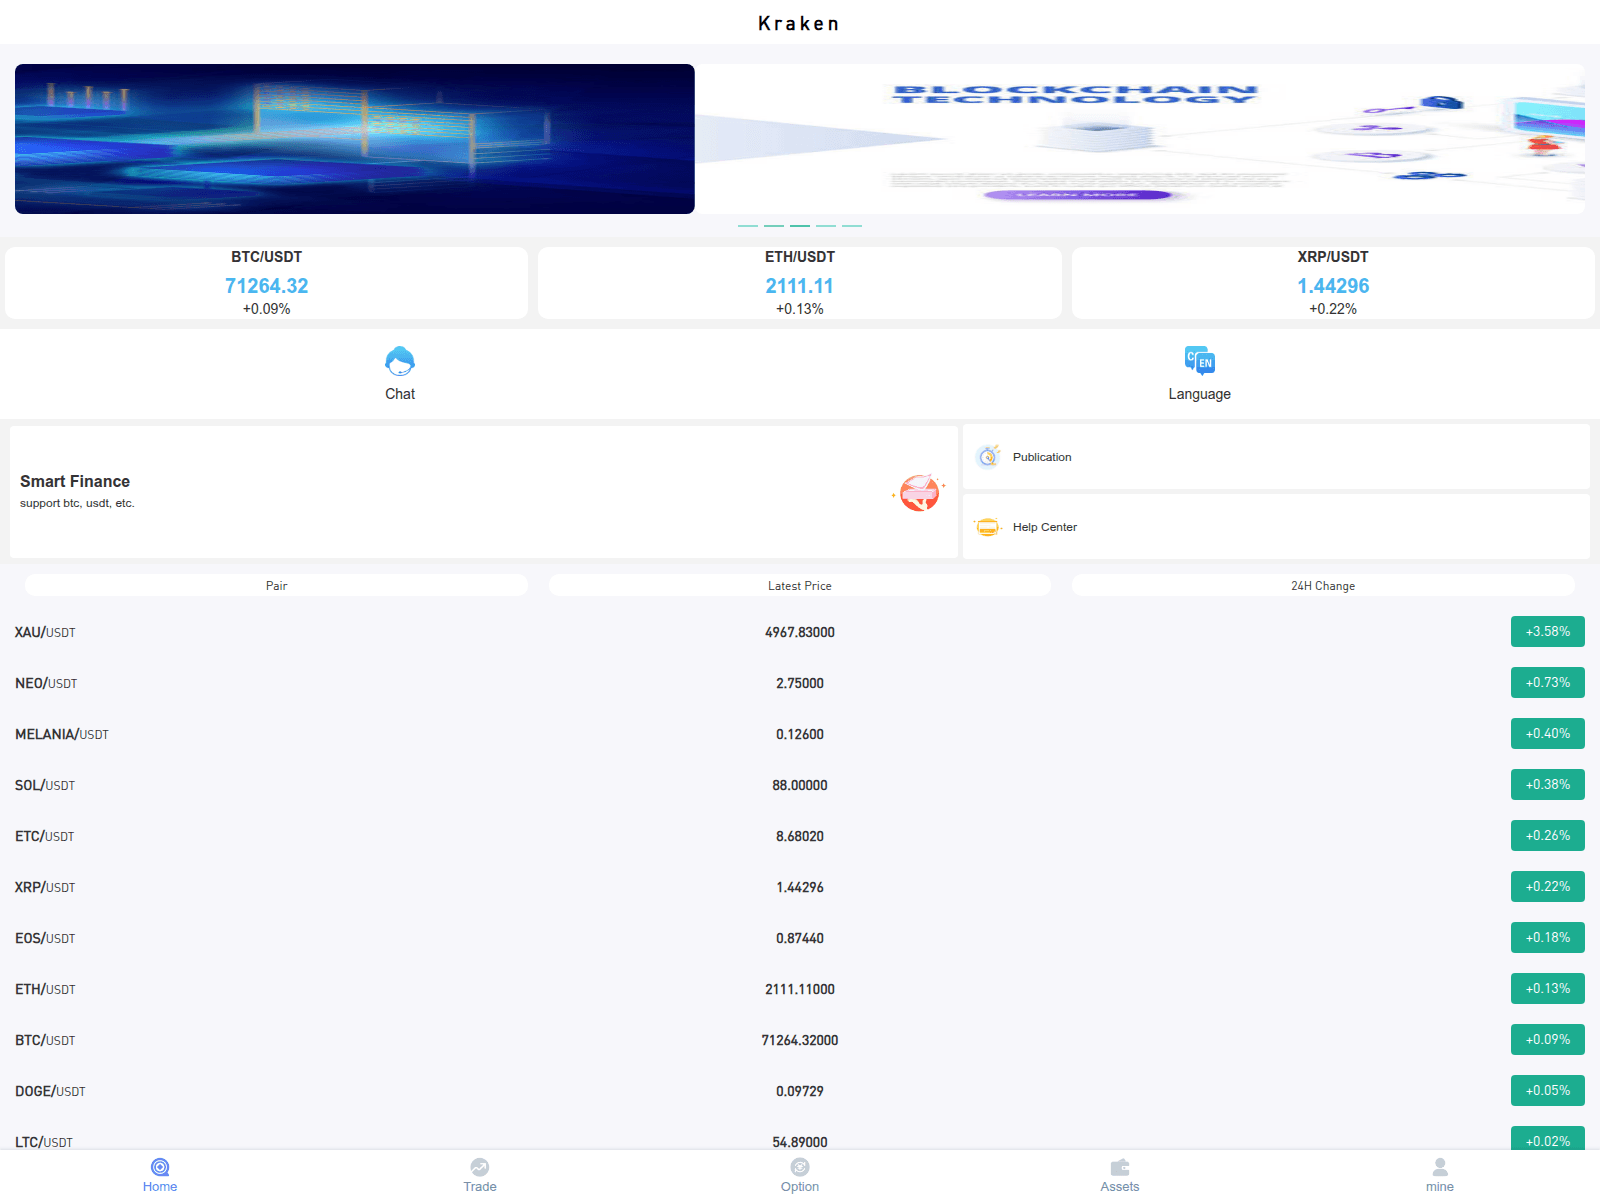Open the EOS/USDT pair row
The width and height of the screenshot is (1600, 1200).
point(800,938)
